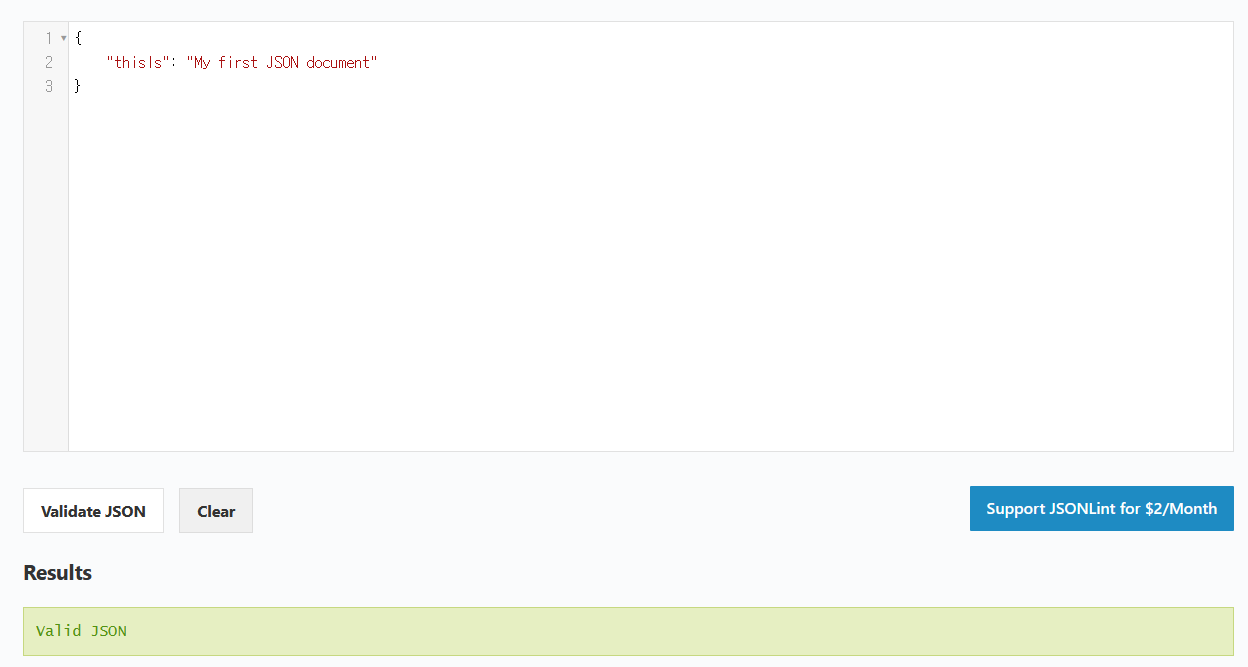Collapse the JSON object fold arrow
The image size is (1248, 667).
click(x=64, y=38)
